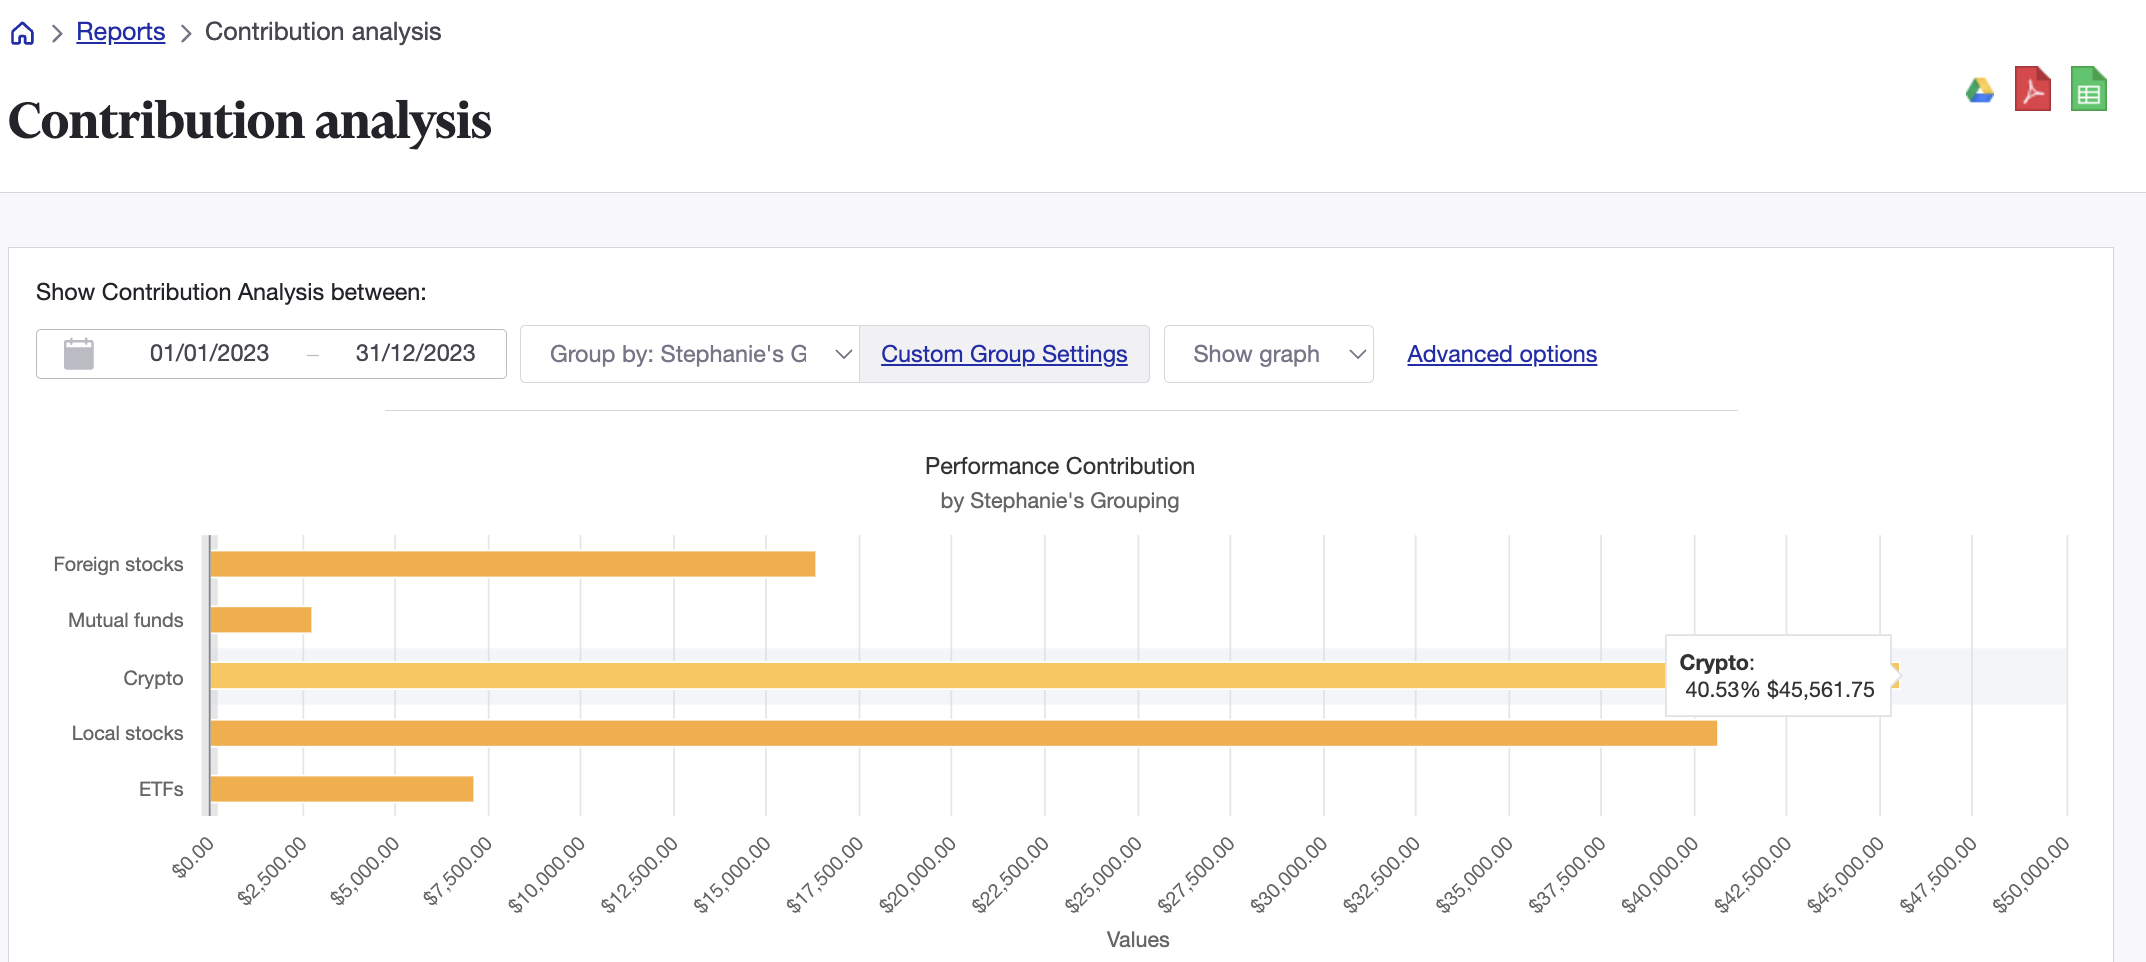Click the Crypto tooltip showing 40.53%
The height and width of the screenshot is (962, 2146).
point(1777,676)
